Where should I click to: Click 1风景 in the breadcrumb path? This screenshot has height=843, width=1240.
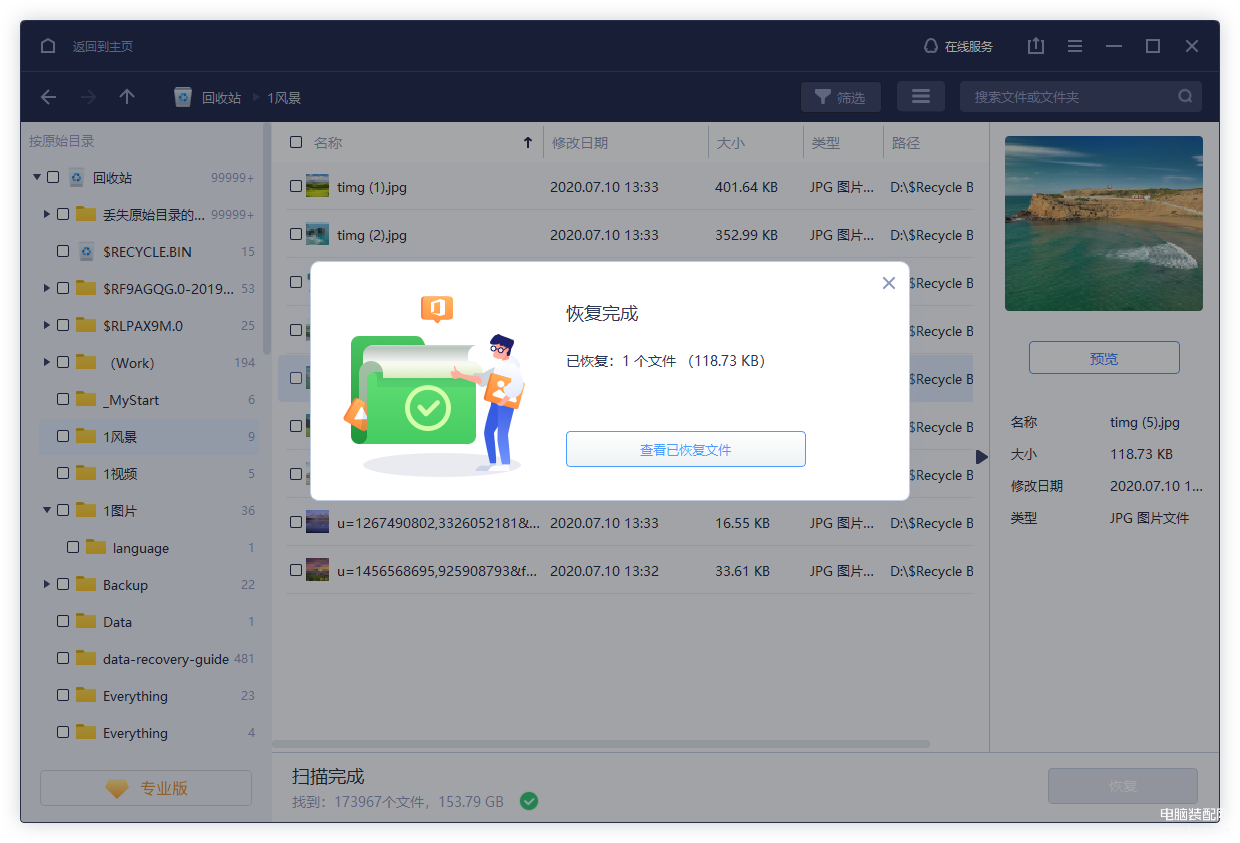(x=284, y=97)
